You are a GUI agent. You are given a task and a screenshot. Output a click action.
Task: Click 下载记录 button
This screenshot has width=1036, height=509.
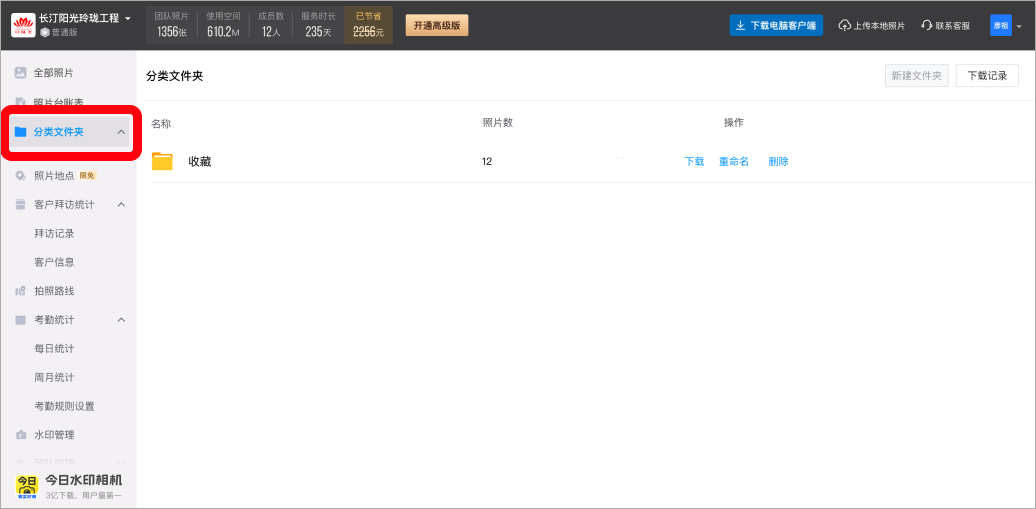(x=987, y=75)
